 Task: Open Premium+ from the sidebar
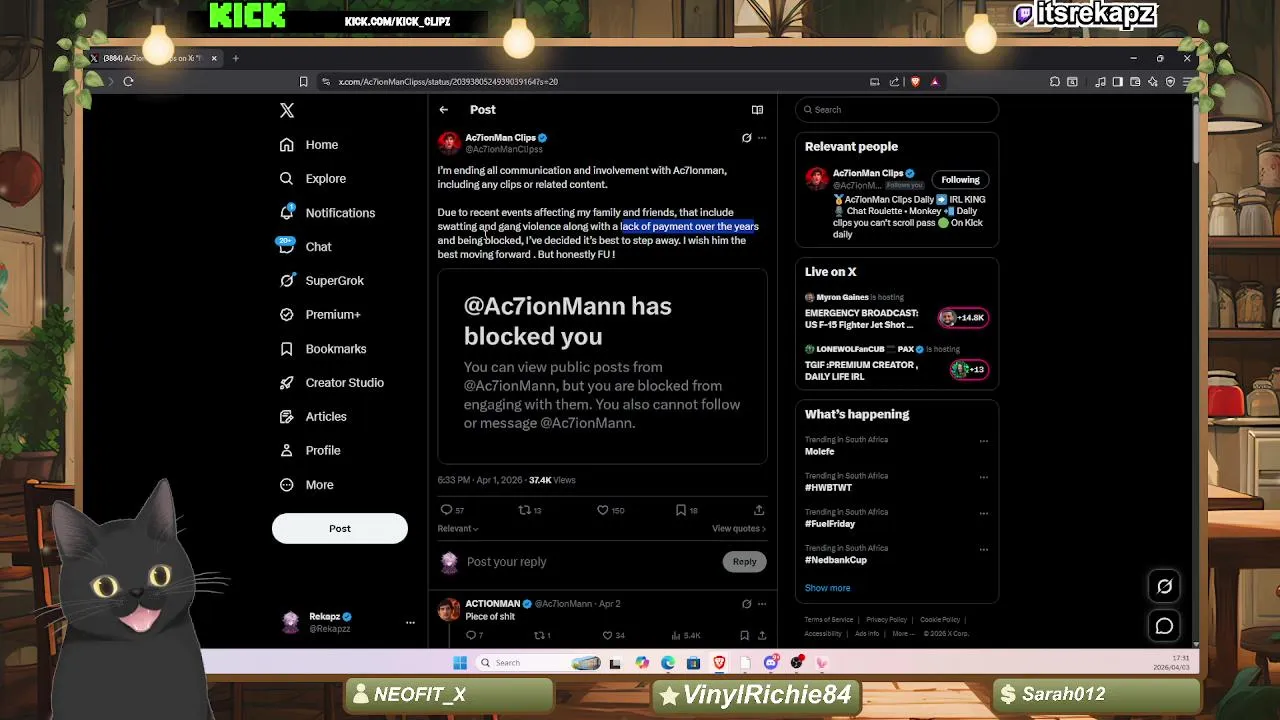pos(319,315)
